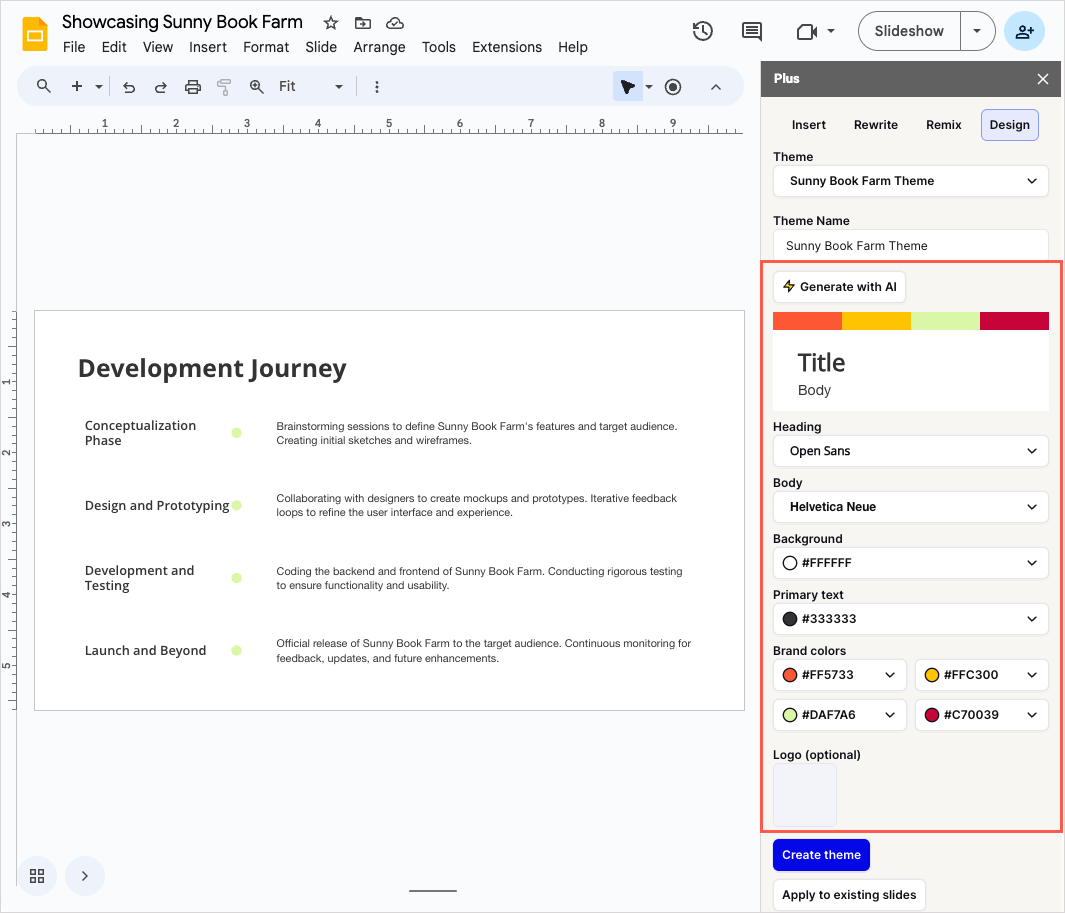
Task: Click the Slideshow button
Action: [x=909, y=31]
